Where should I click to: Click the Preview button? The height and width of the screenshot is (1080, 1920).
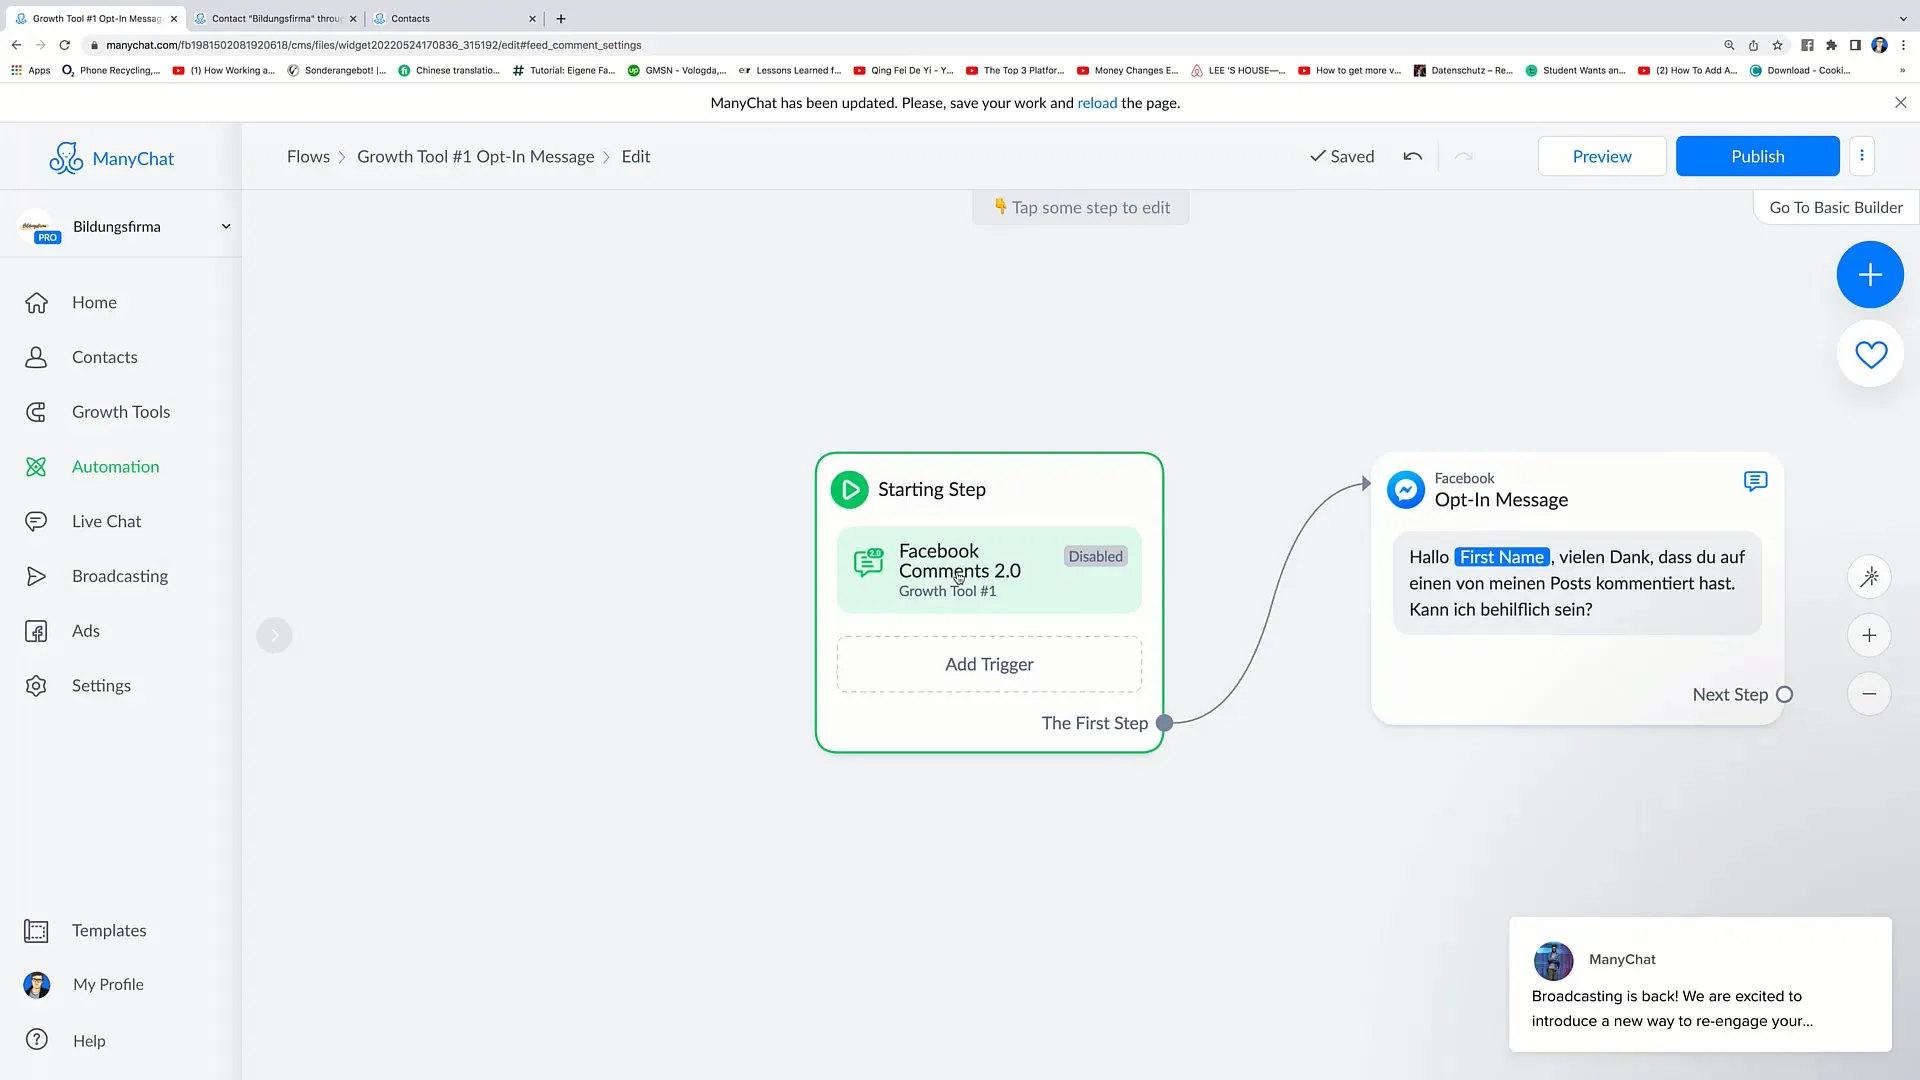coord(1601,156)
